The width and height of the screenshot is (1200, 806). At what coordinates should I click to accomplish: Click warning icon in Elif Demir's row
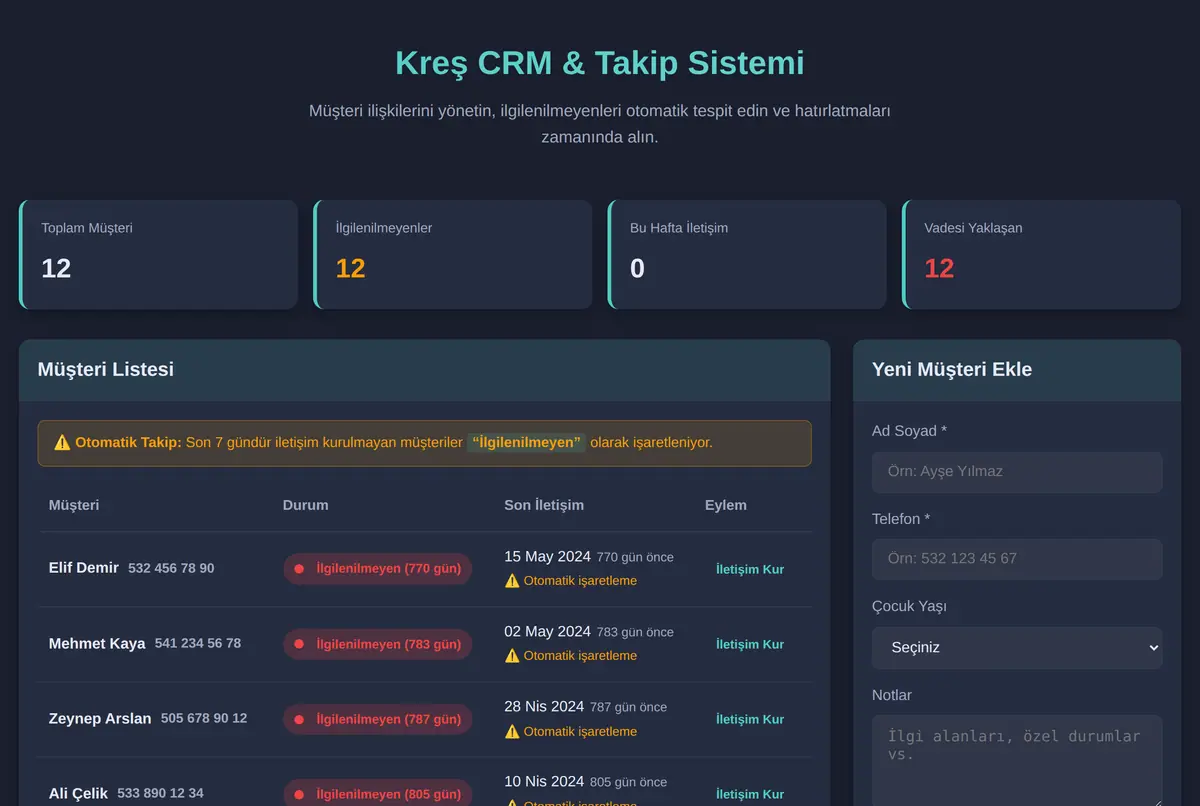(x=512, y=581)
